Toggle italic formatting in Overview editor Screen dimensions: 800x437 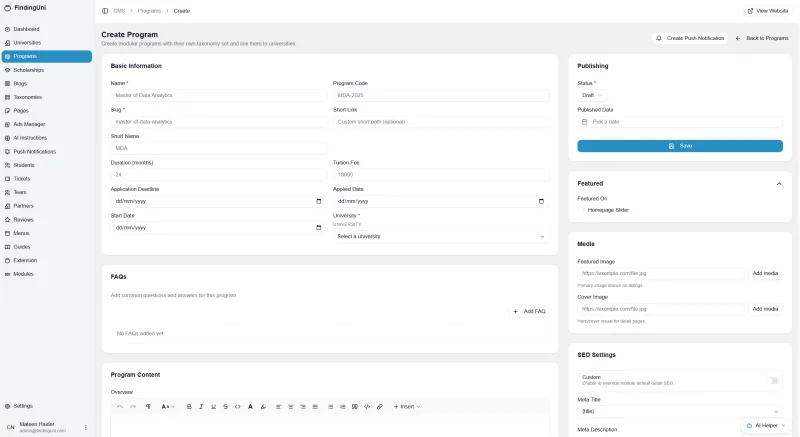pos(201,406)
